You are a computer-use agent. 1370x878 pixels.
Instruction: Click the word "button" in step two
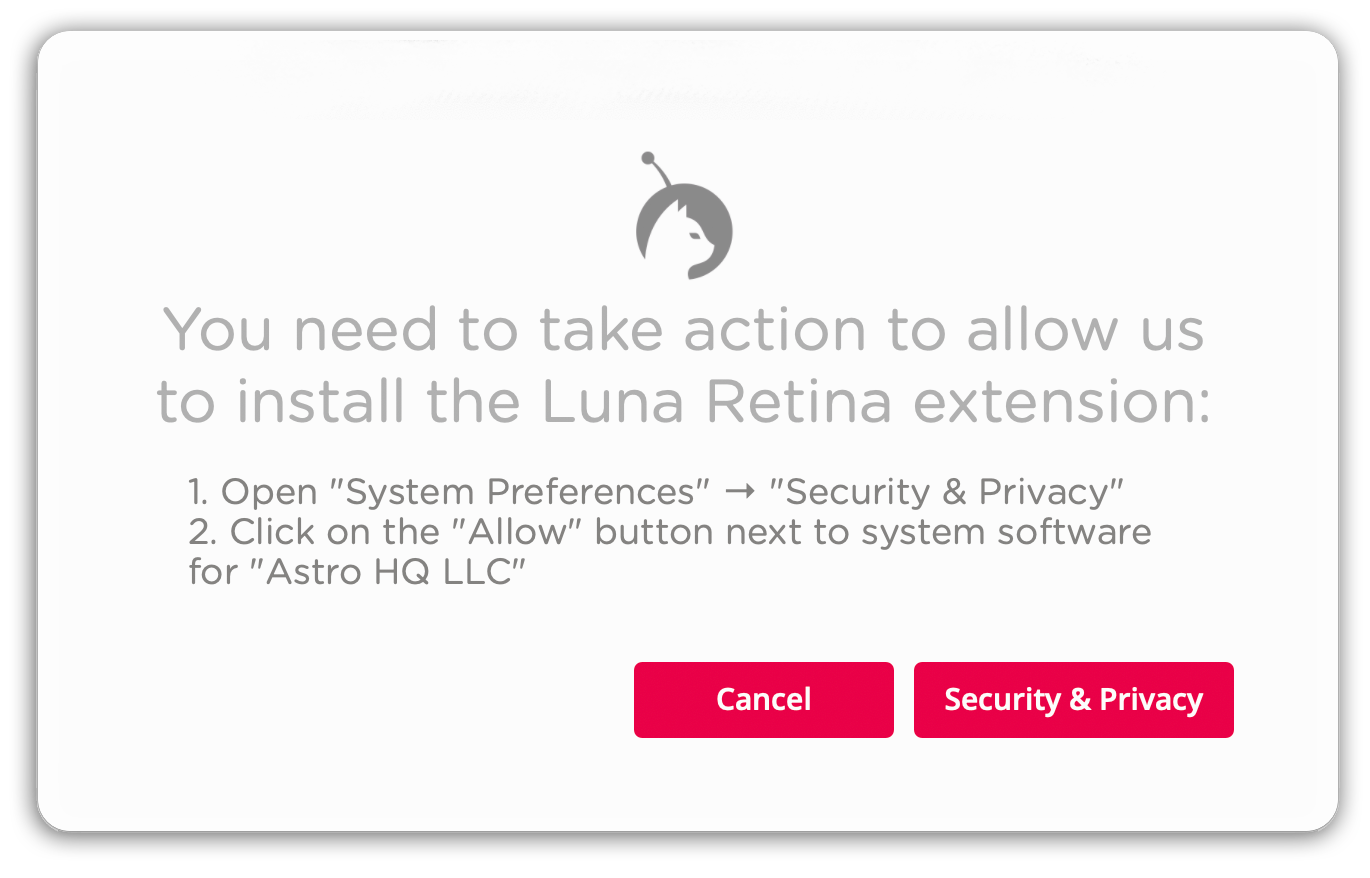pos(655,533)
